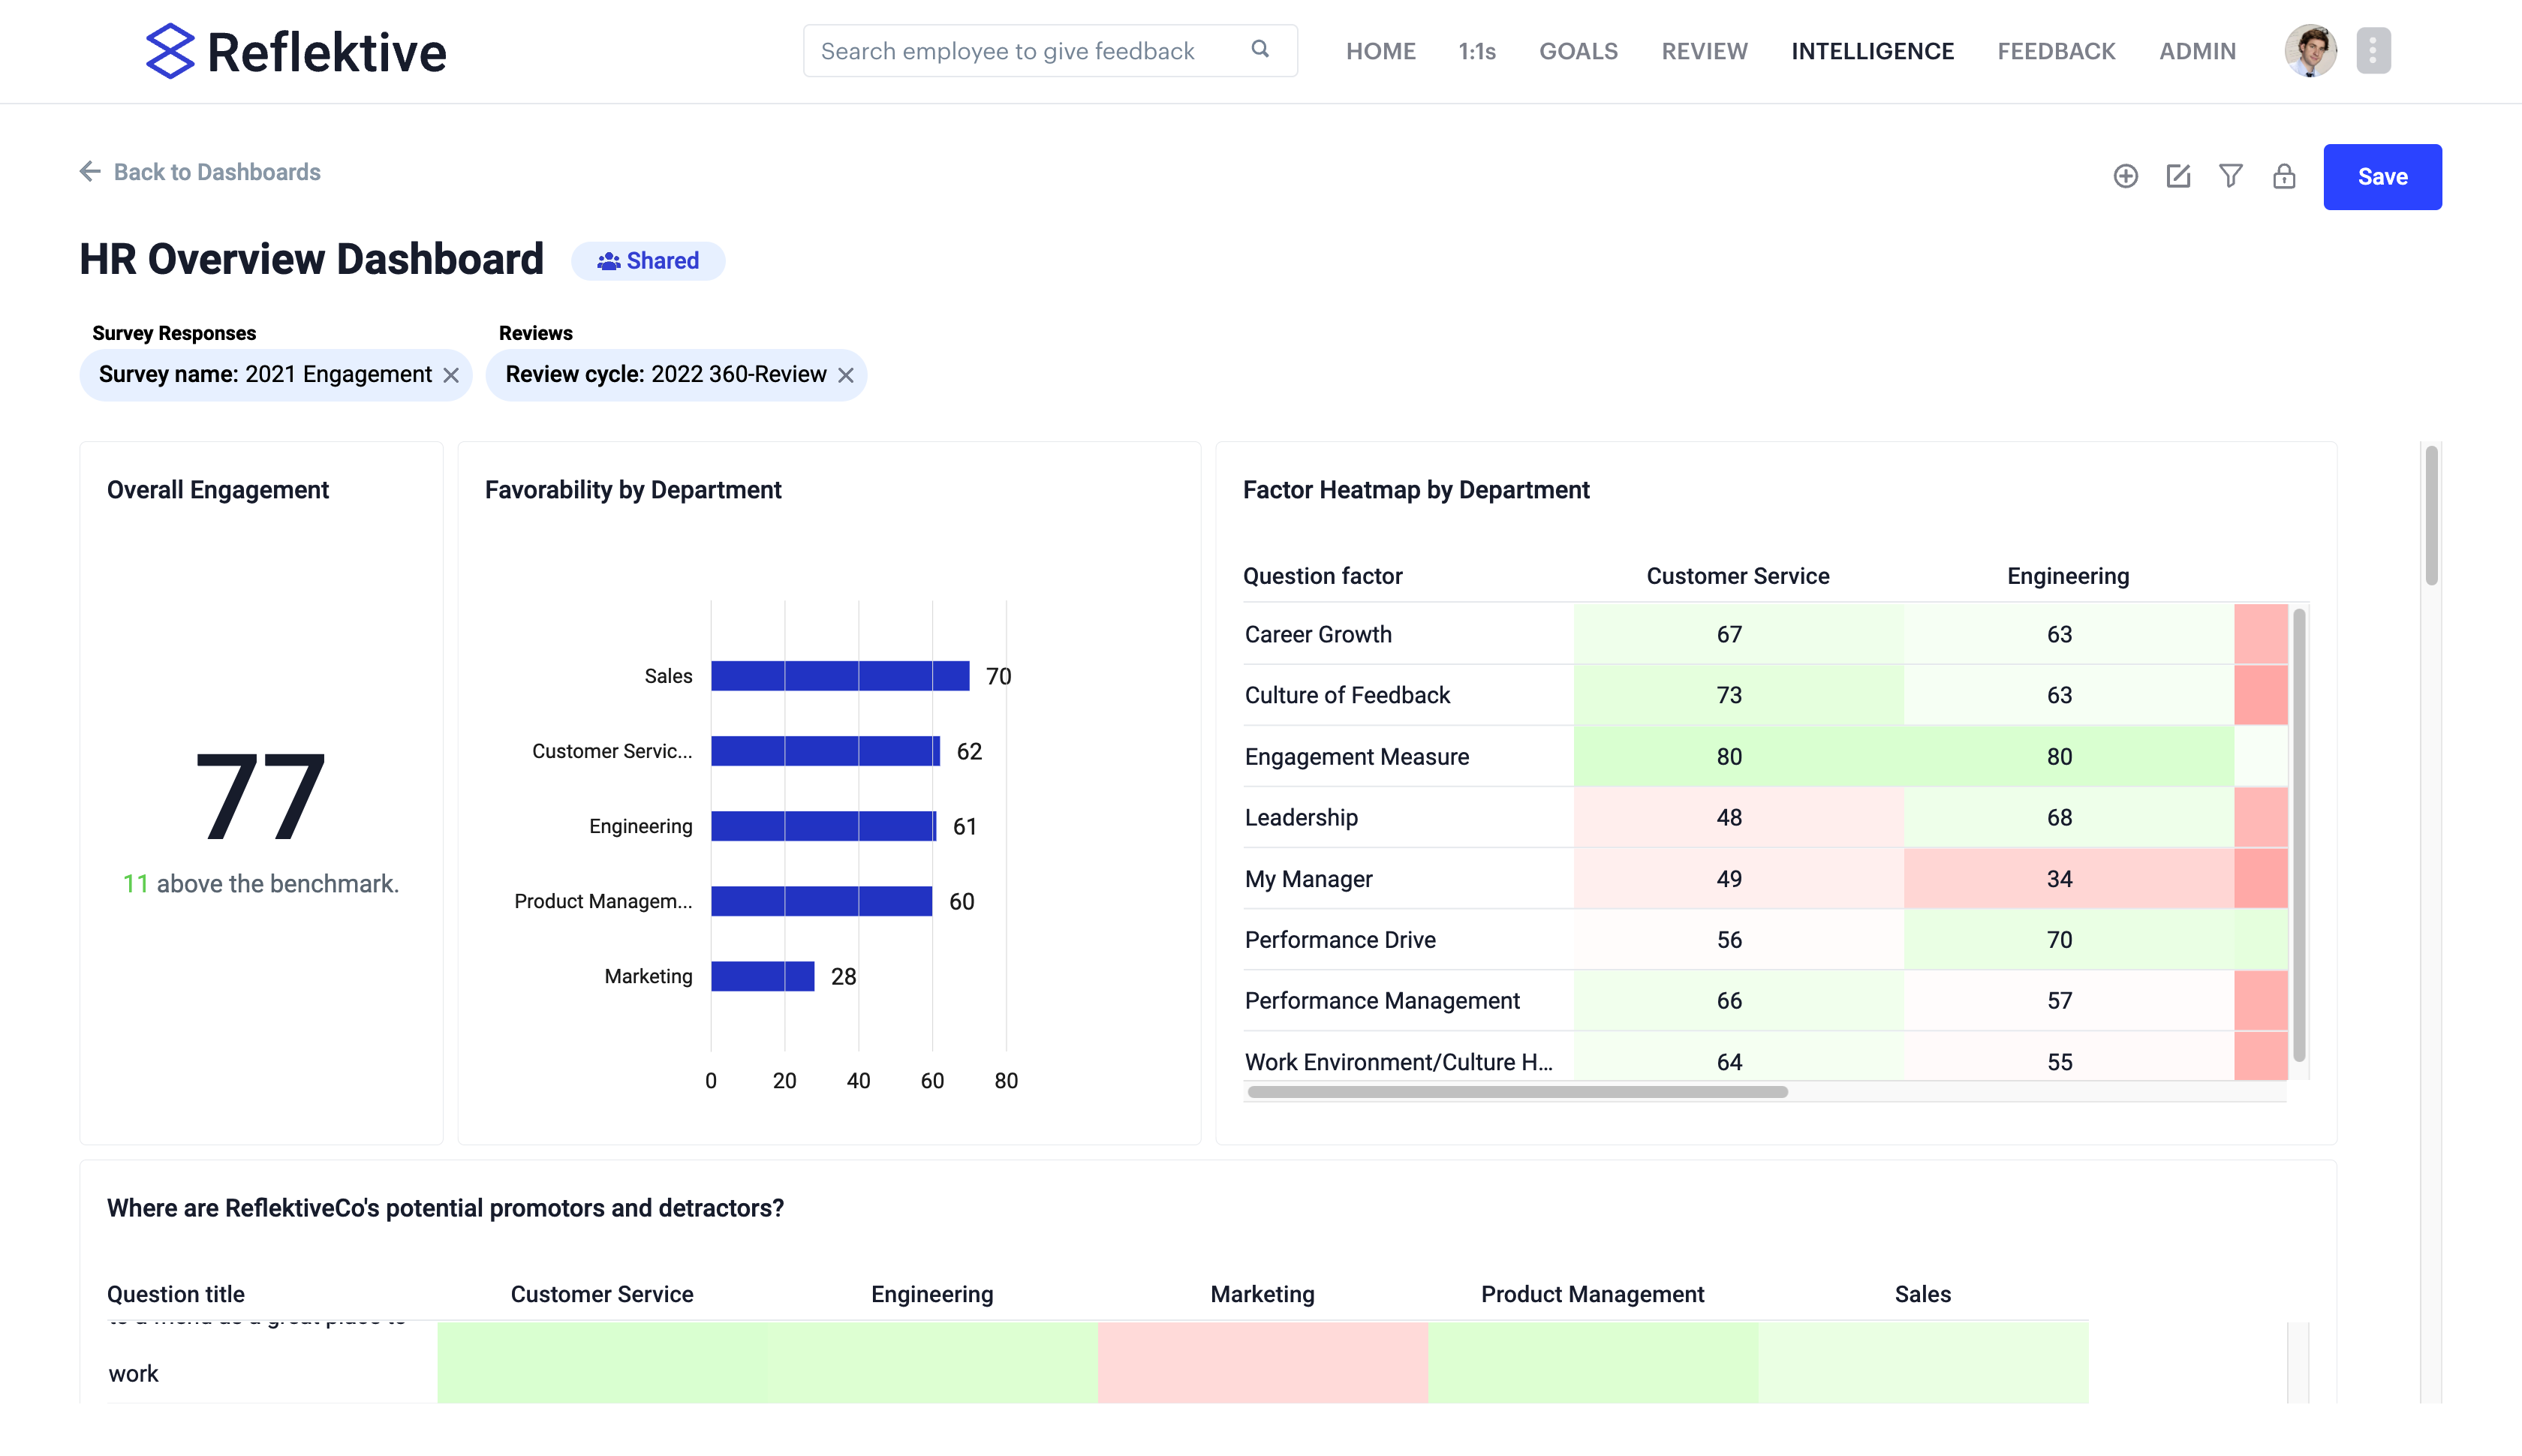2522x1456 pixels.
Task: Click the back arrow icon
Action: tap(90, 171)
